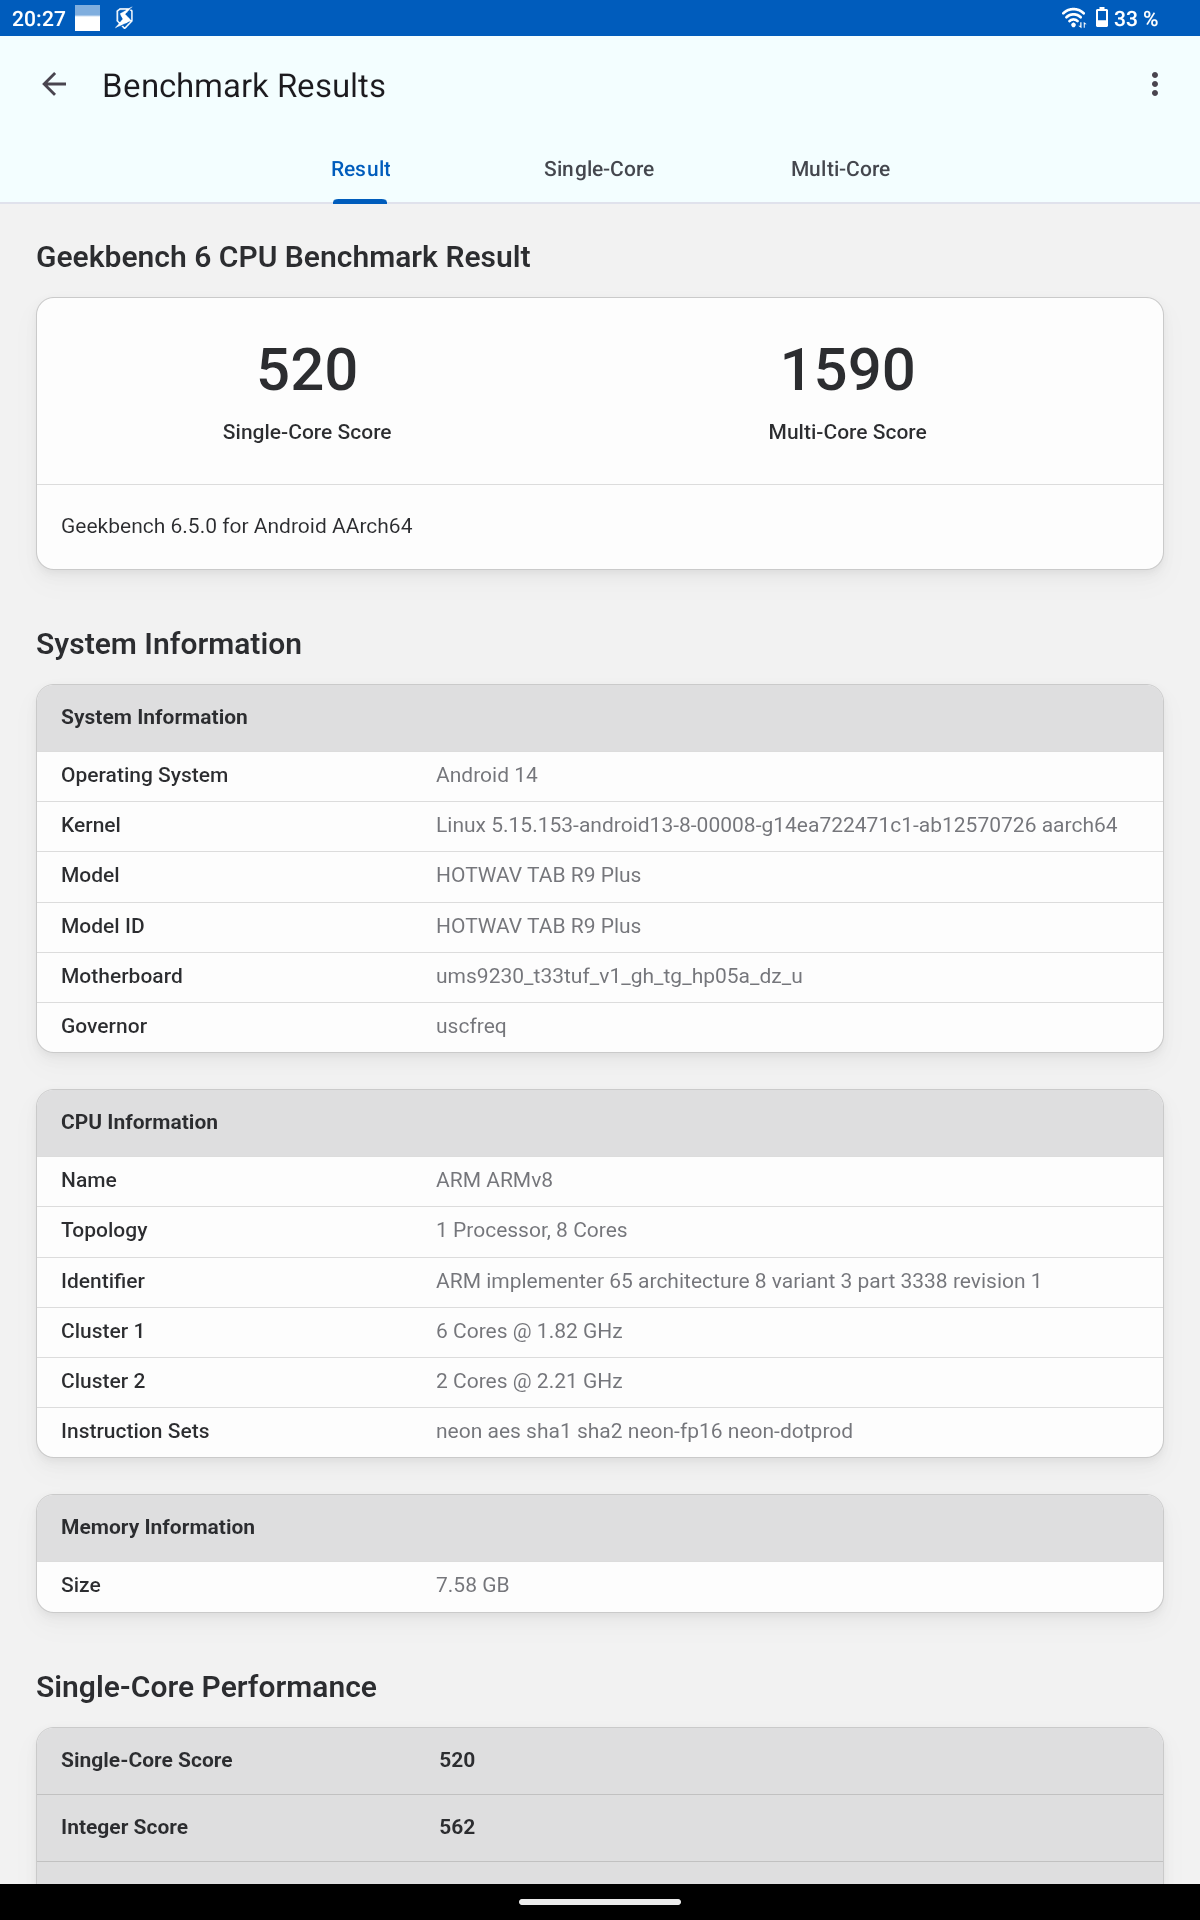Screen dimensions: 1200x1920
Task: Tap the Instruction Sets row
Action: pos(600,1432)
